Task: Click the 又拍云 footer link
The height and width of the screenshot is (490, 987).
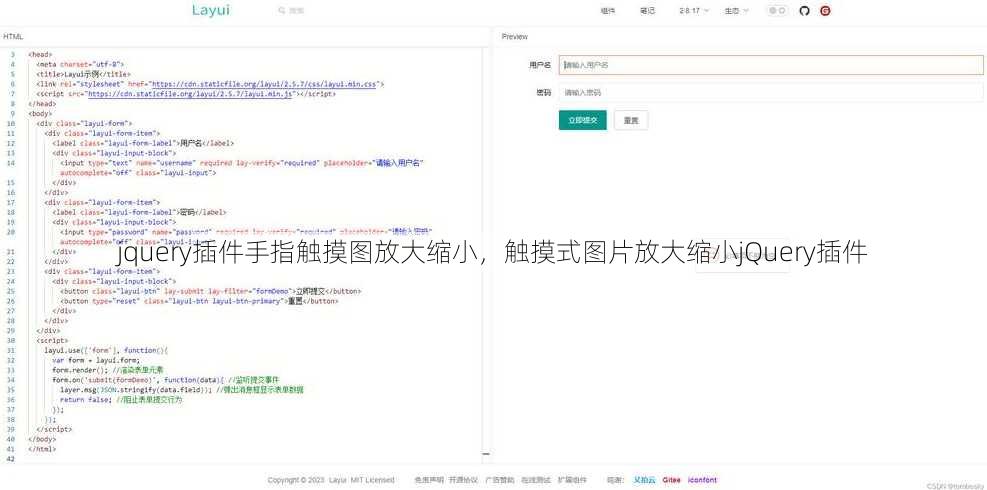Action: pos(644,480)
